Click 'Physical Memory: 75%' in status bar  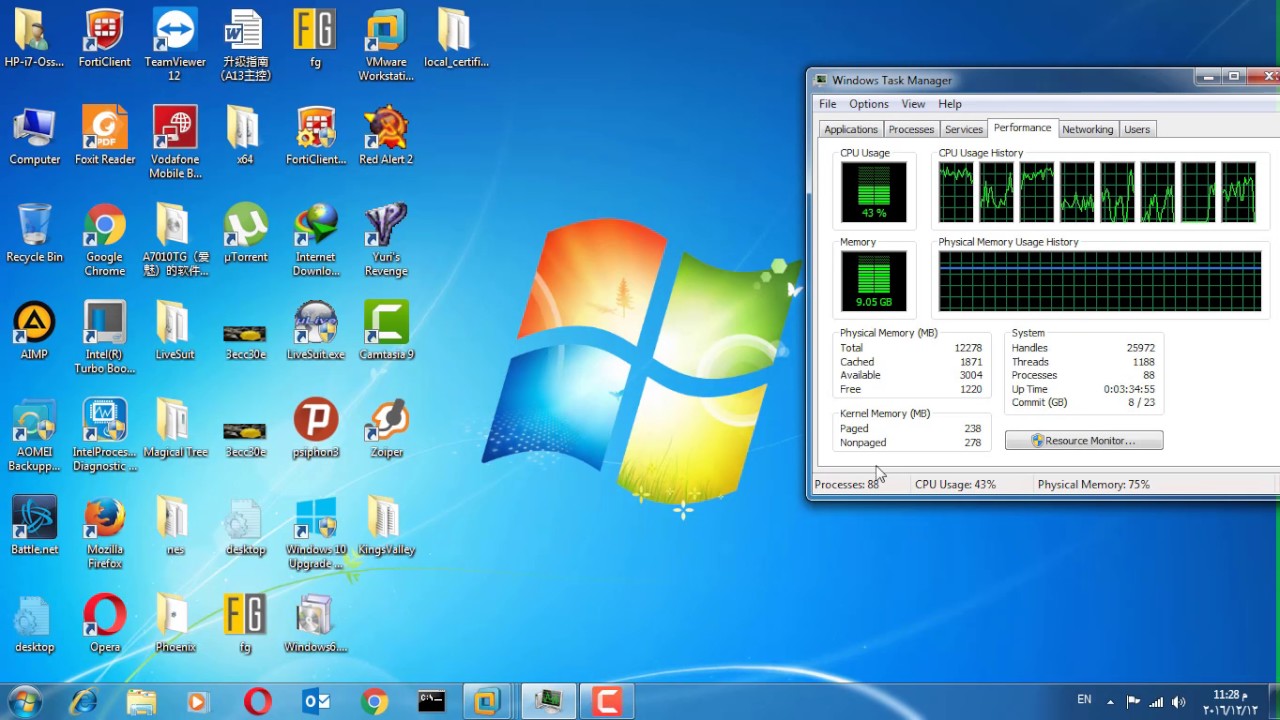point(1094,484)
